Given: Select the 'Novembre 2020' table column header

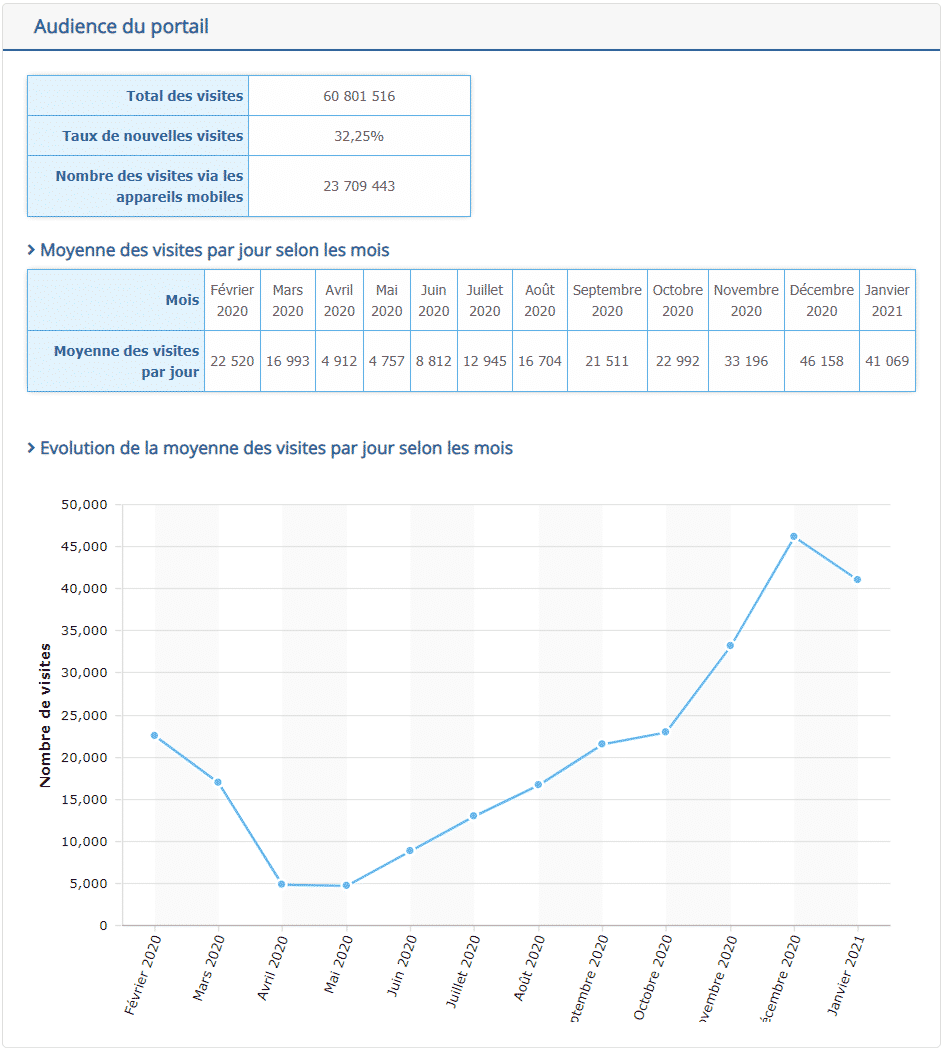Looking at the screenshot, I should 746,300.
